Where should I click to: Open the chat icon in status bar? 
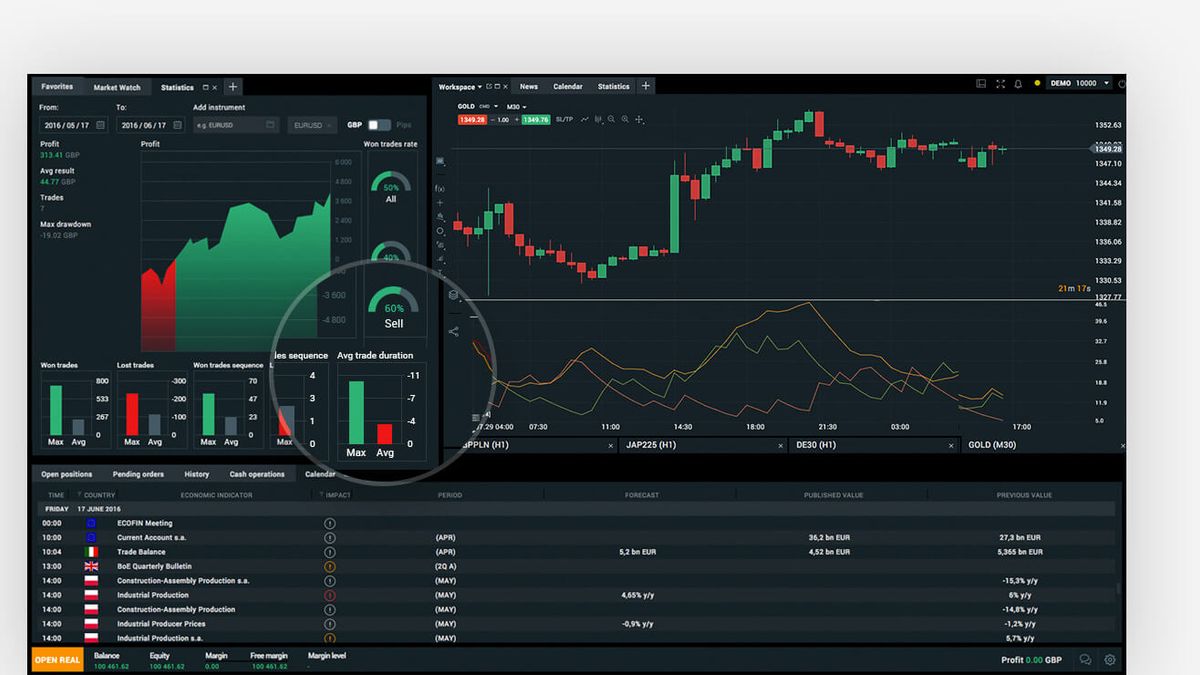[x=1085, y=660]
